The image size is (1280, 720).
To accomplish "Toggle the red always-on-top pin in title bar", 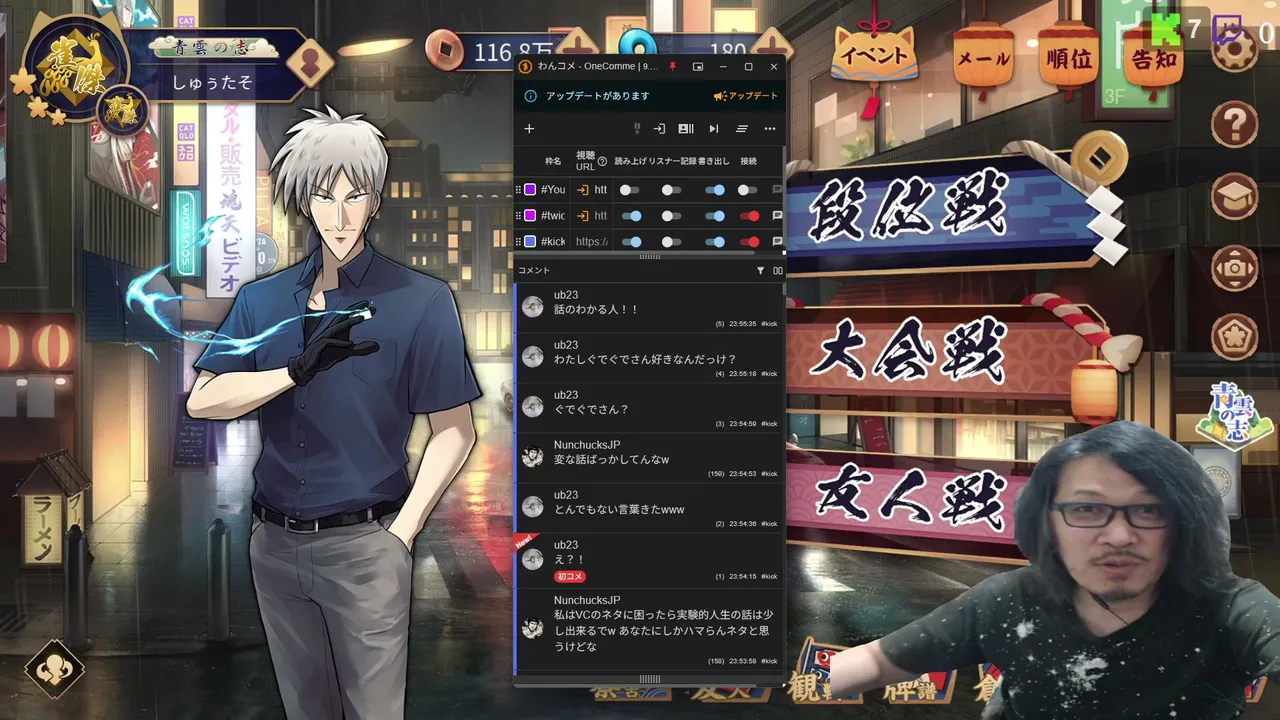I will pos(672,66).
